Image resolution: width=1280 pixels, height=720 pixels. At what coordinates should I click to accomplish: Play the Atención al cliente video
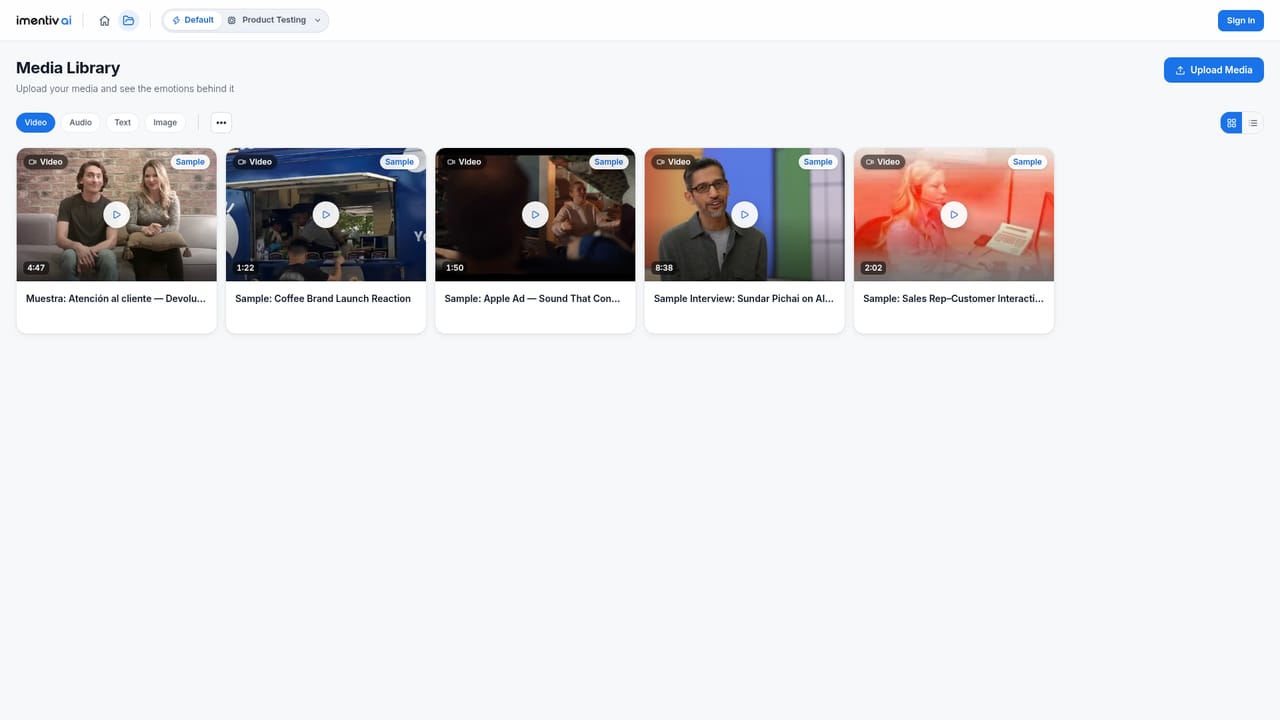click(117, 214)
